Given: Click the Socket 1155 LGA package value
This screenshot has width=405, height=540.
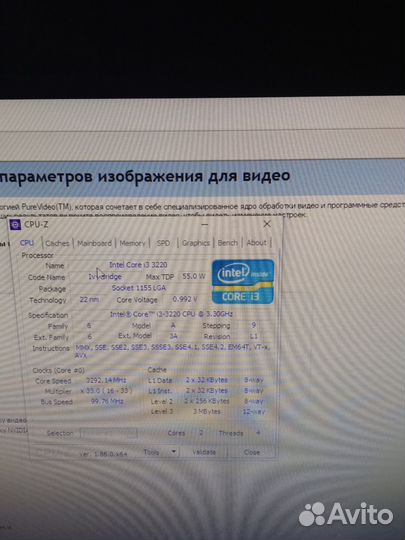Looking at the screenshot, I should 139,288.
